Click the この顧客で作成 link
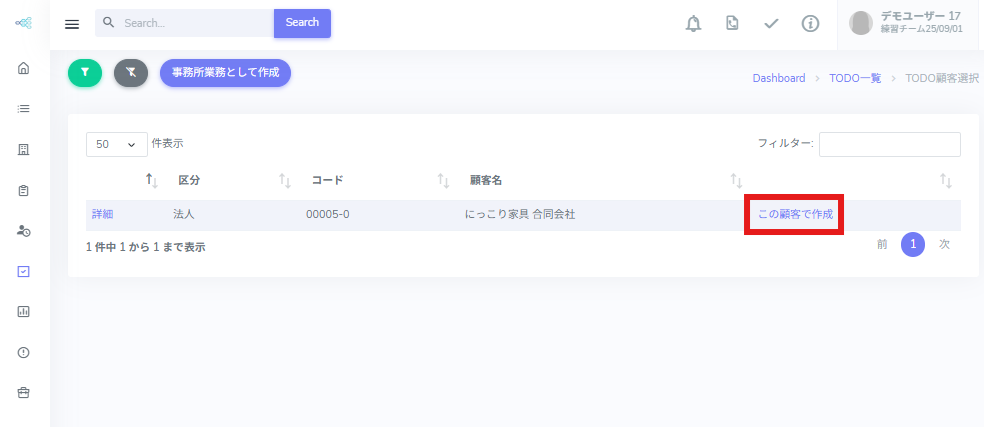 (x=795, y=215)
